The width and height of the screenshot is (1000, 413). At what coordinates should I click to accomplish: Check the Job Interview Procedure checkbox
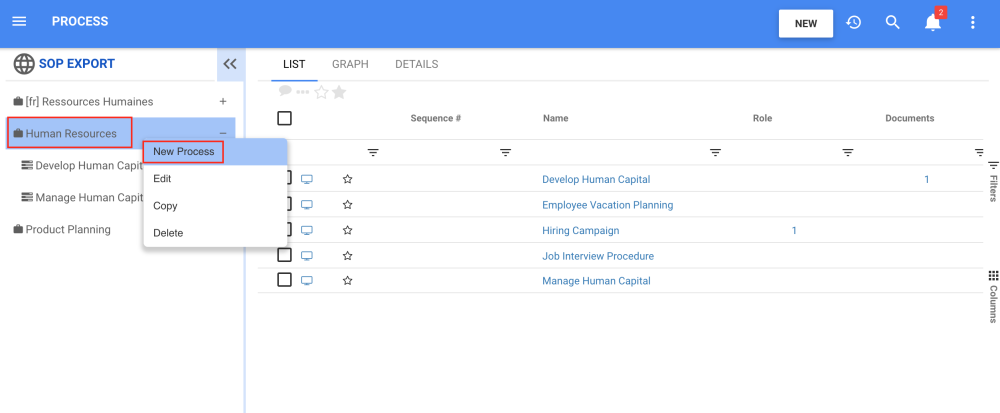tap(284, 255)
